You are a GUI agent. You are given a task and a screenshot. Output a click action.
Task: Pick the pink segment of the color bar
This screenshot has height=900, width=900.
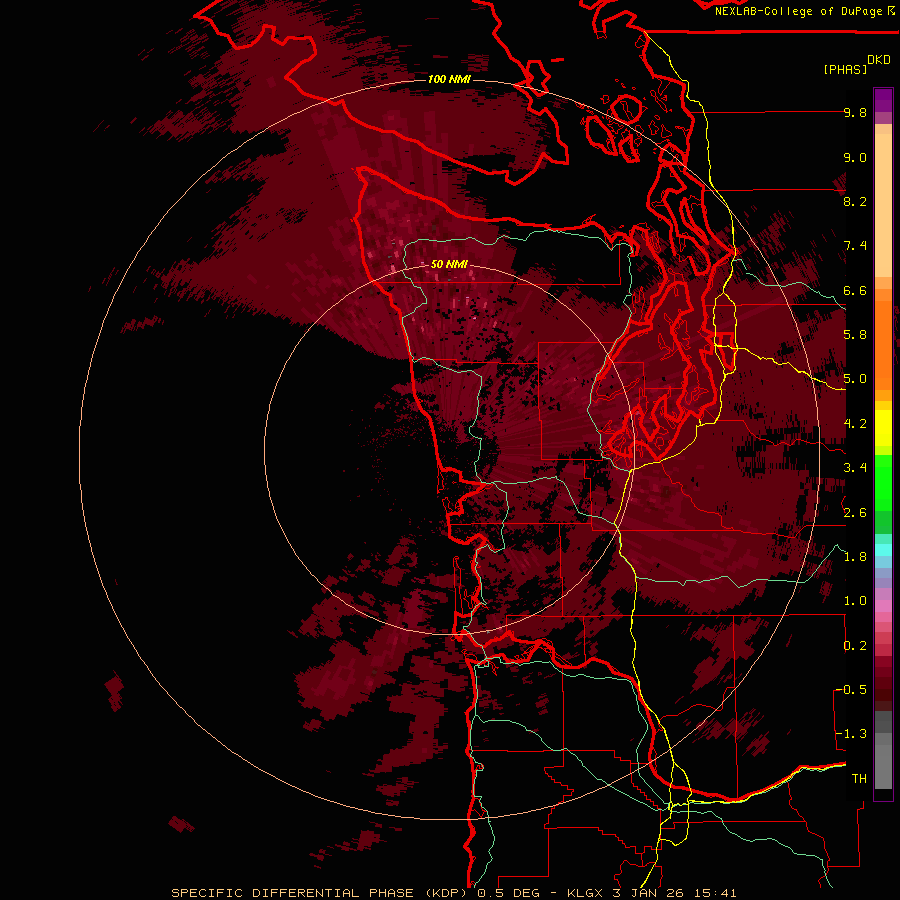[x=883, y=606]
